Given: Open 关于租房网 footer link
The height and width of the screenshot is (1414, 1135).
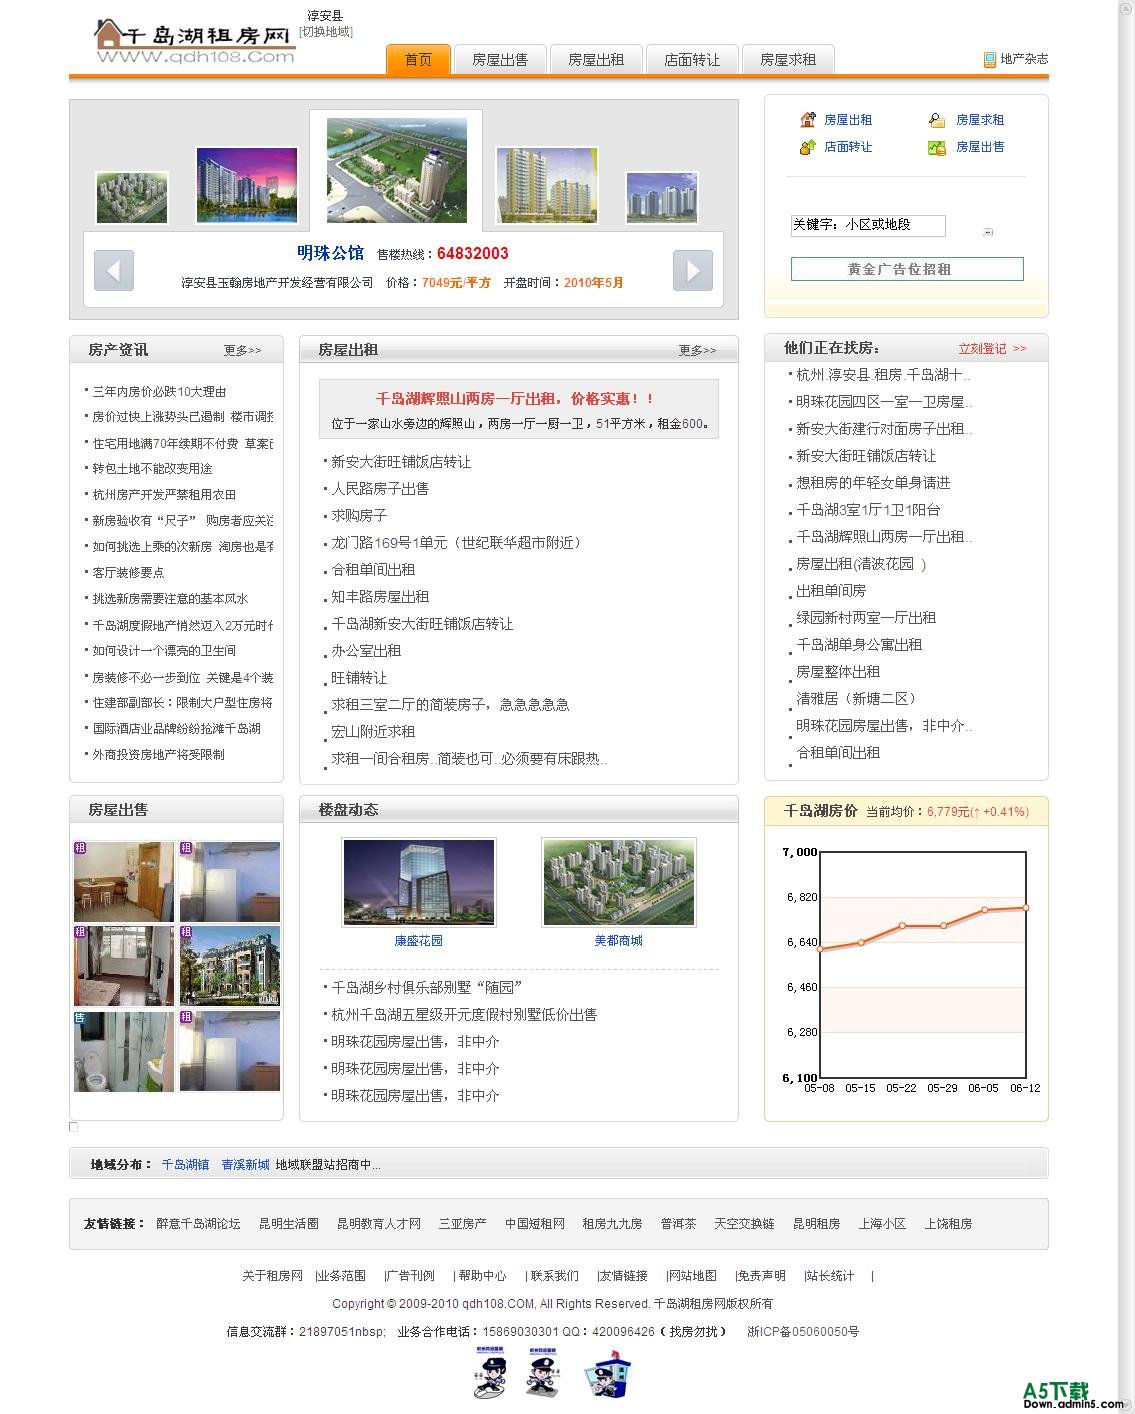Looking at the screenshot, I should coord(272,1276).
